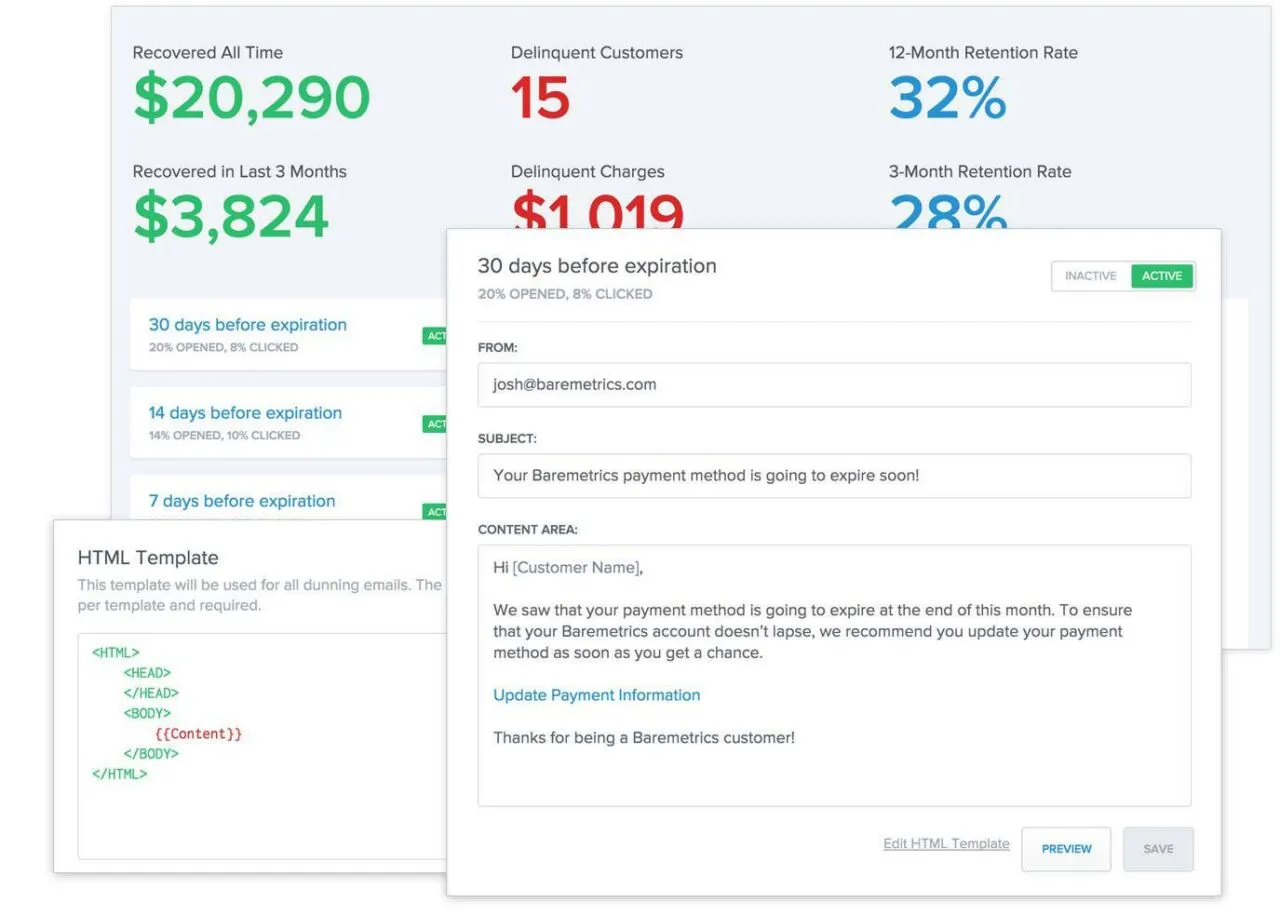The image size is (1280, 915).
Task: Click the Recovered All Time label
Action: click(208, 53)
